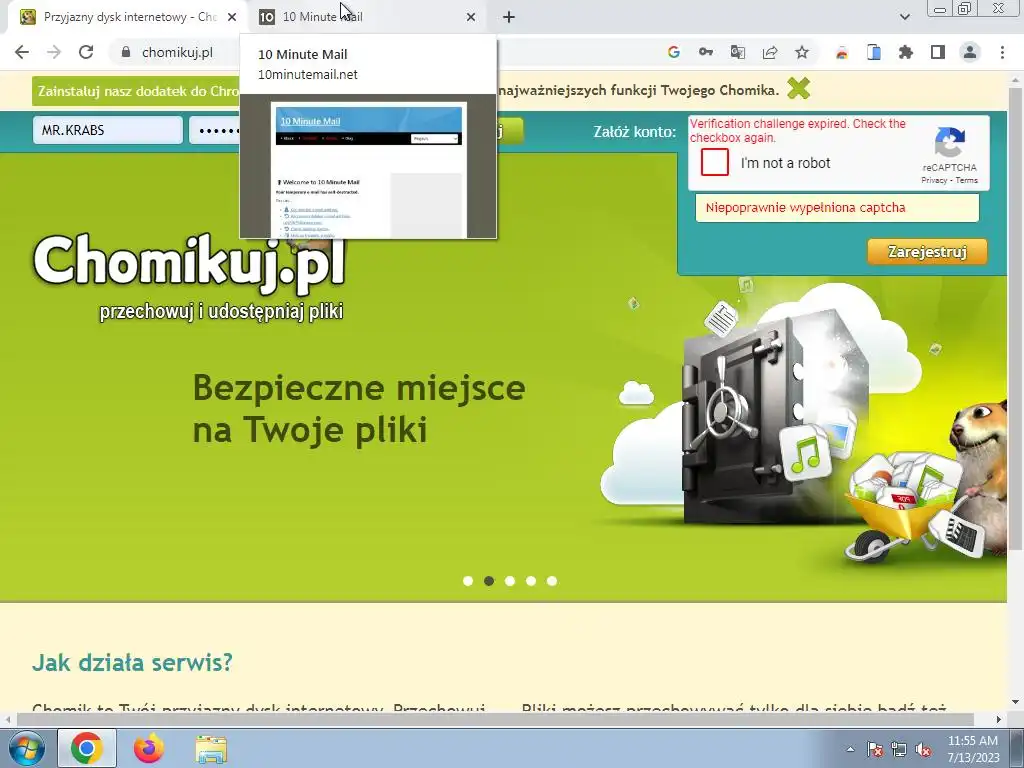1024x768 pixels.
Task: Click the Zainstaluj nasz dodatek banner link
Action: pyautogui.click(x=138, y=91)
